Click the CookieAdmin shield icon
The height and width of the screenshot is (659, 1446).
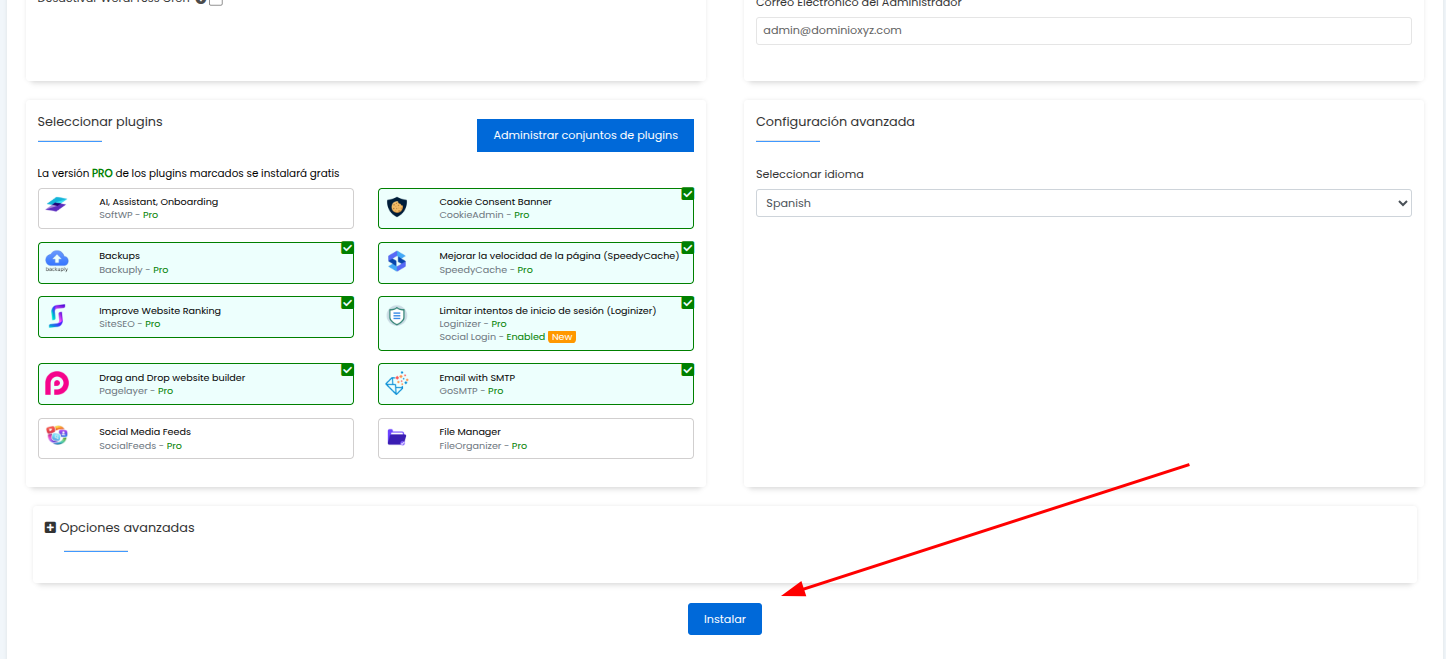click(397, 208)
